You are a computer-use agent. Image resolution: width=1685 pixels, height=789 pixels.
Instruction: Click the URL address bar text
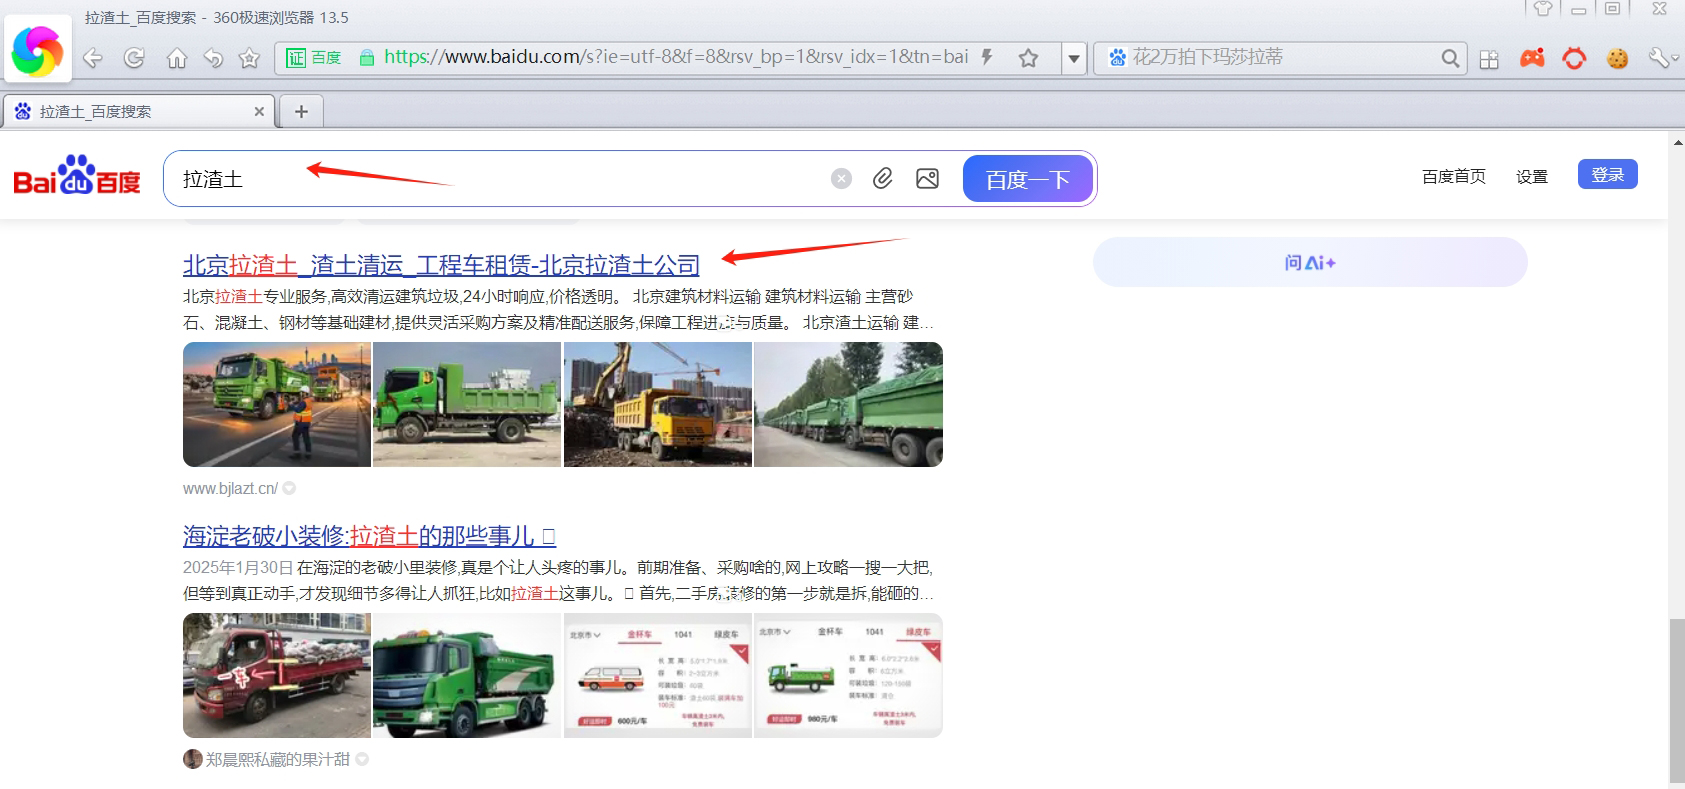coord(676,57)
